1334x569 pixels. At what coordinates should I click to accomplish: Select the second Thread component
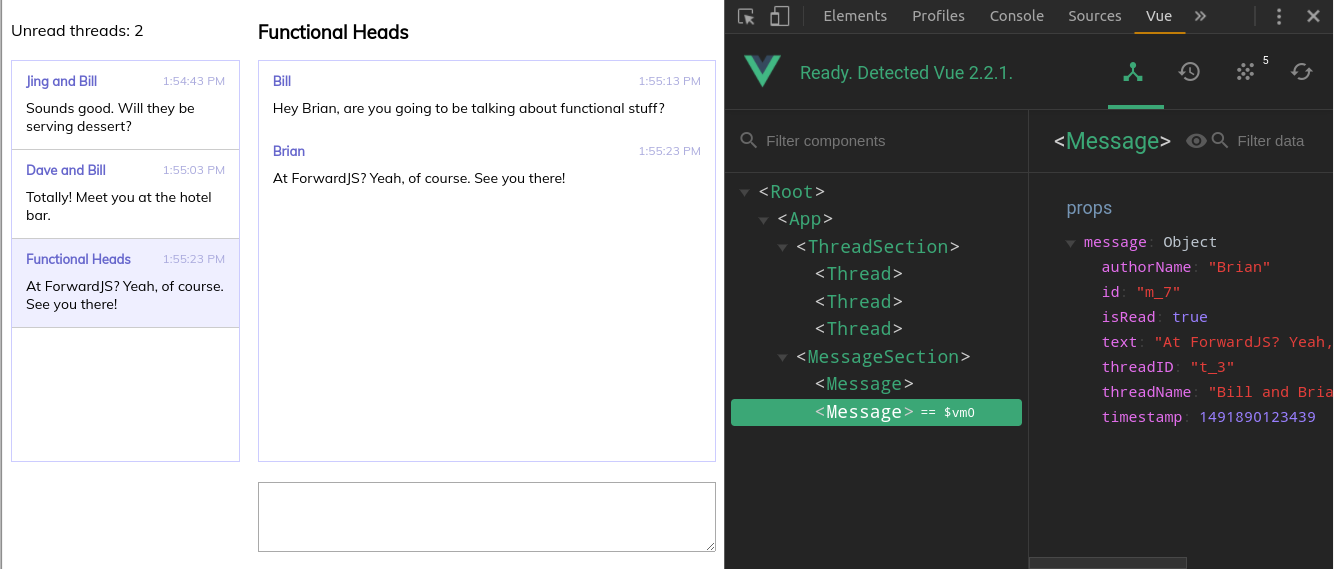[x=859, y=302]
